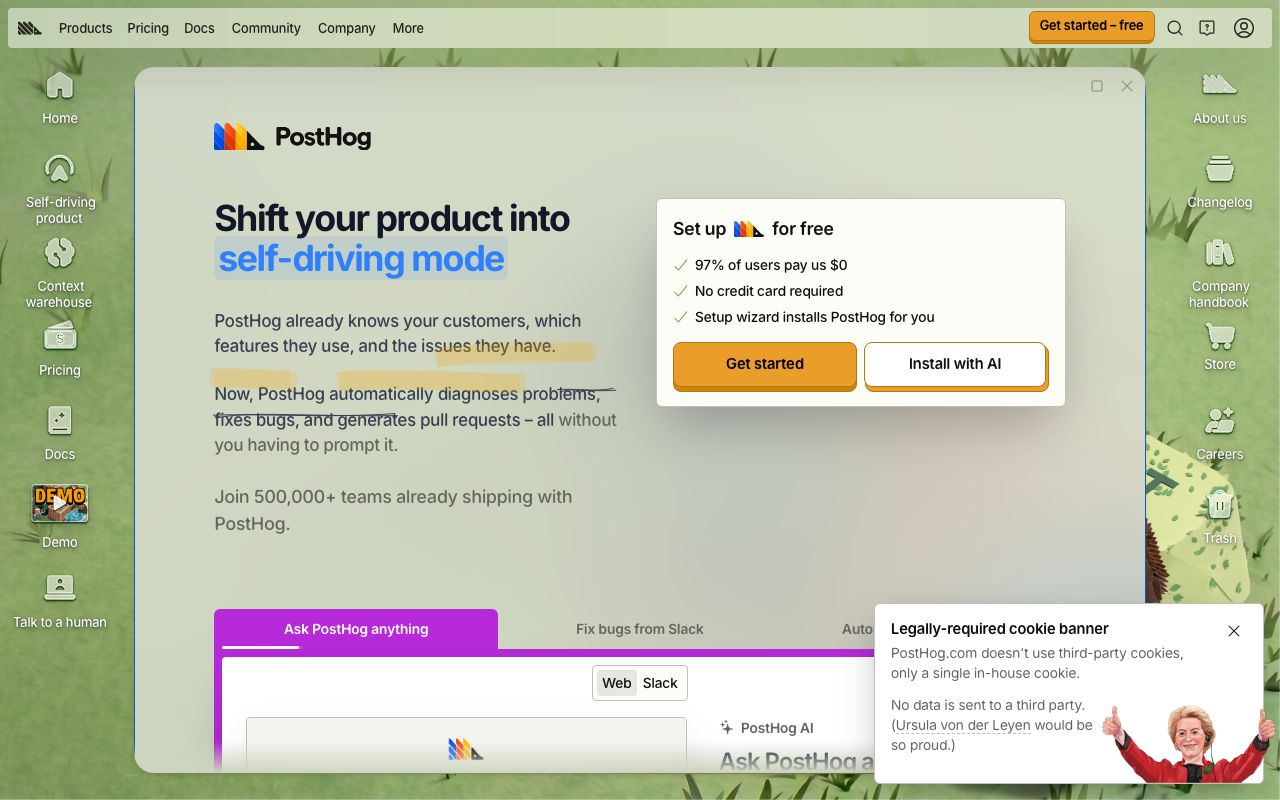This screenshot has height=800, width=1280.
Task: Select the Ask PostHog anything tab
Action: coord(356,629)
